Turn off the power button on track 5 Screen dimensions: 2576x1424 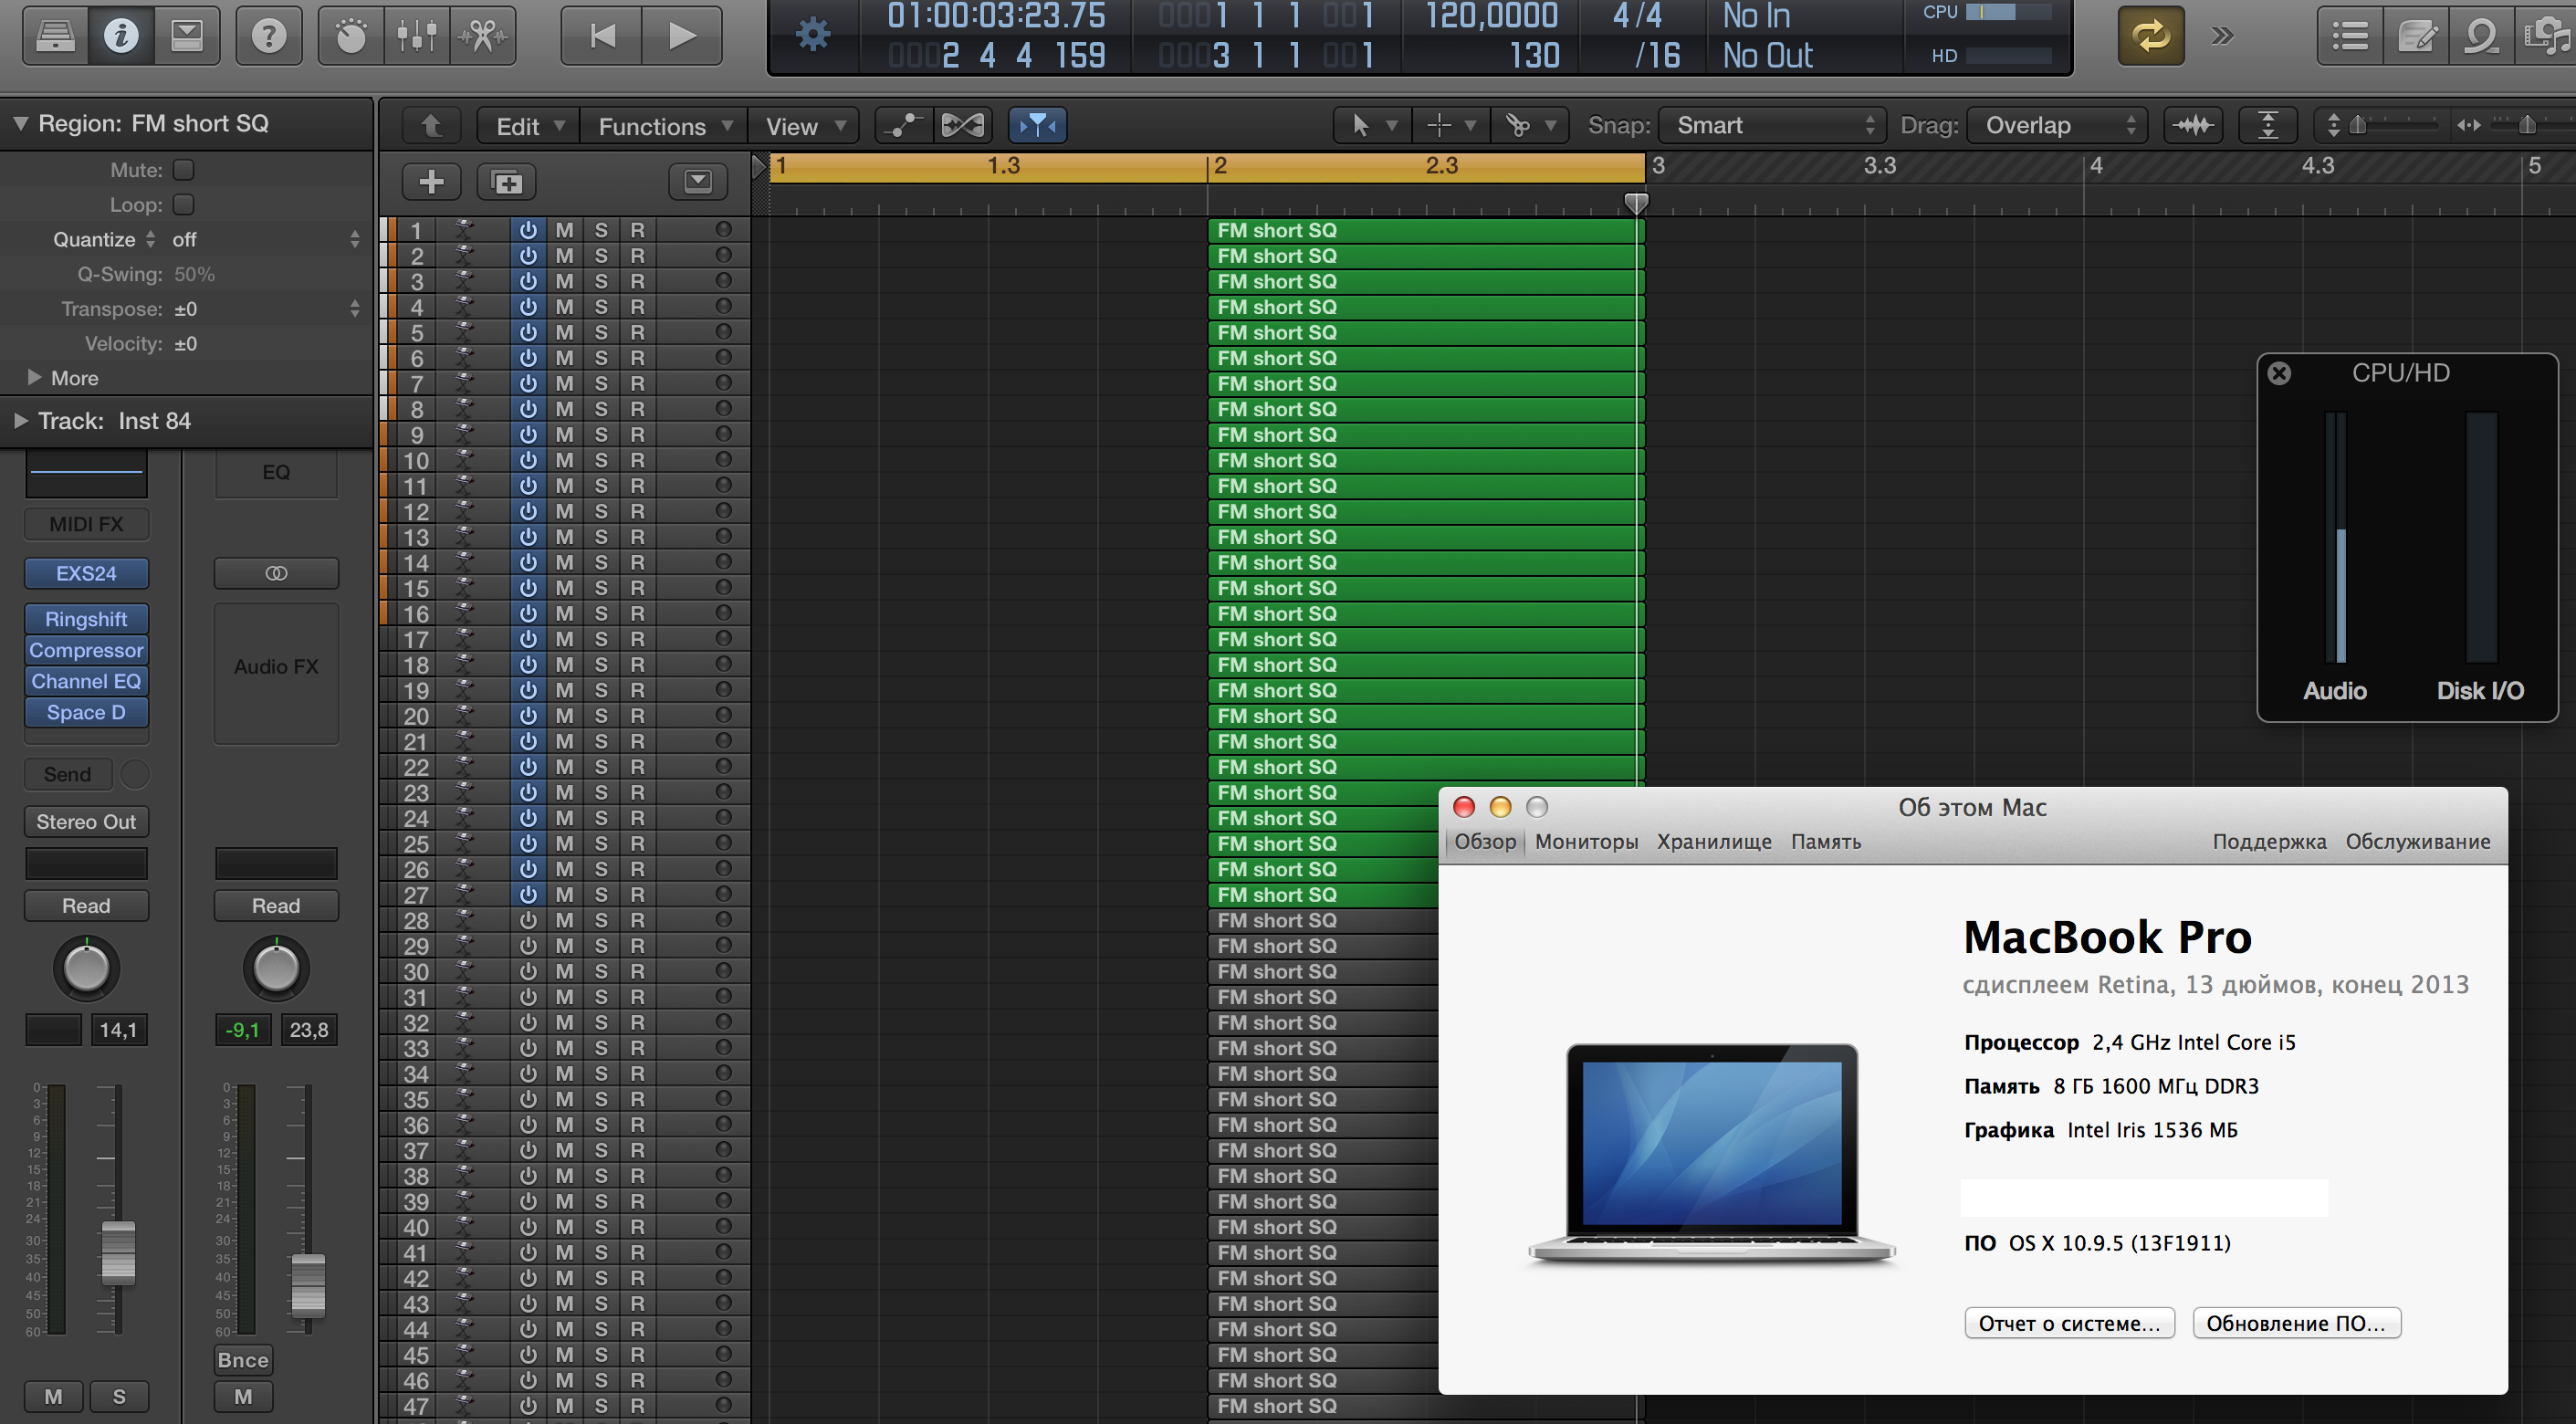pyautogui.click(x=528, y=332)
